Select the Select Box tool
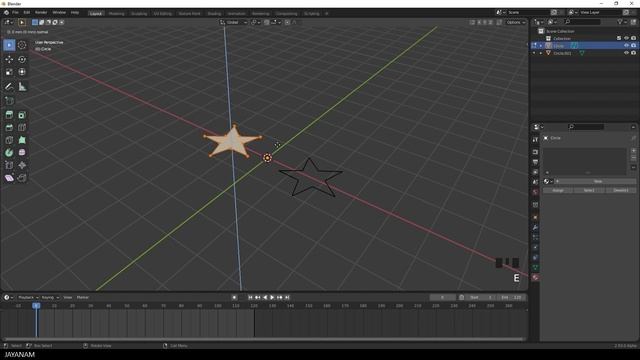 (x=9, y=45)
